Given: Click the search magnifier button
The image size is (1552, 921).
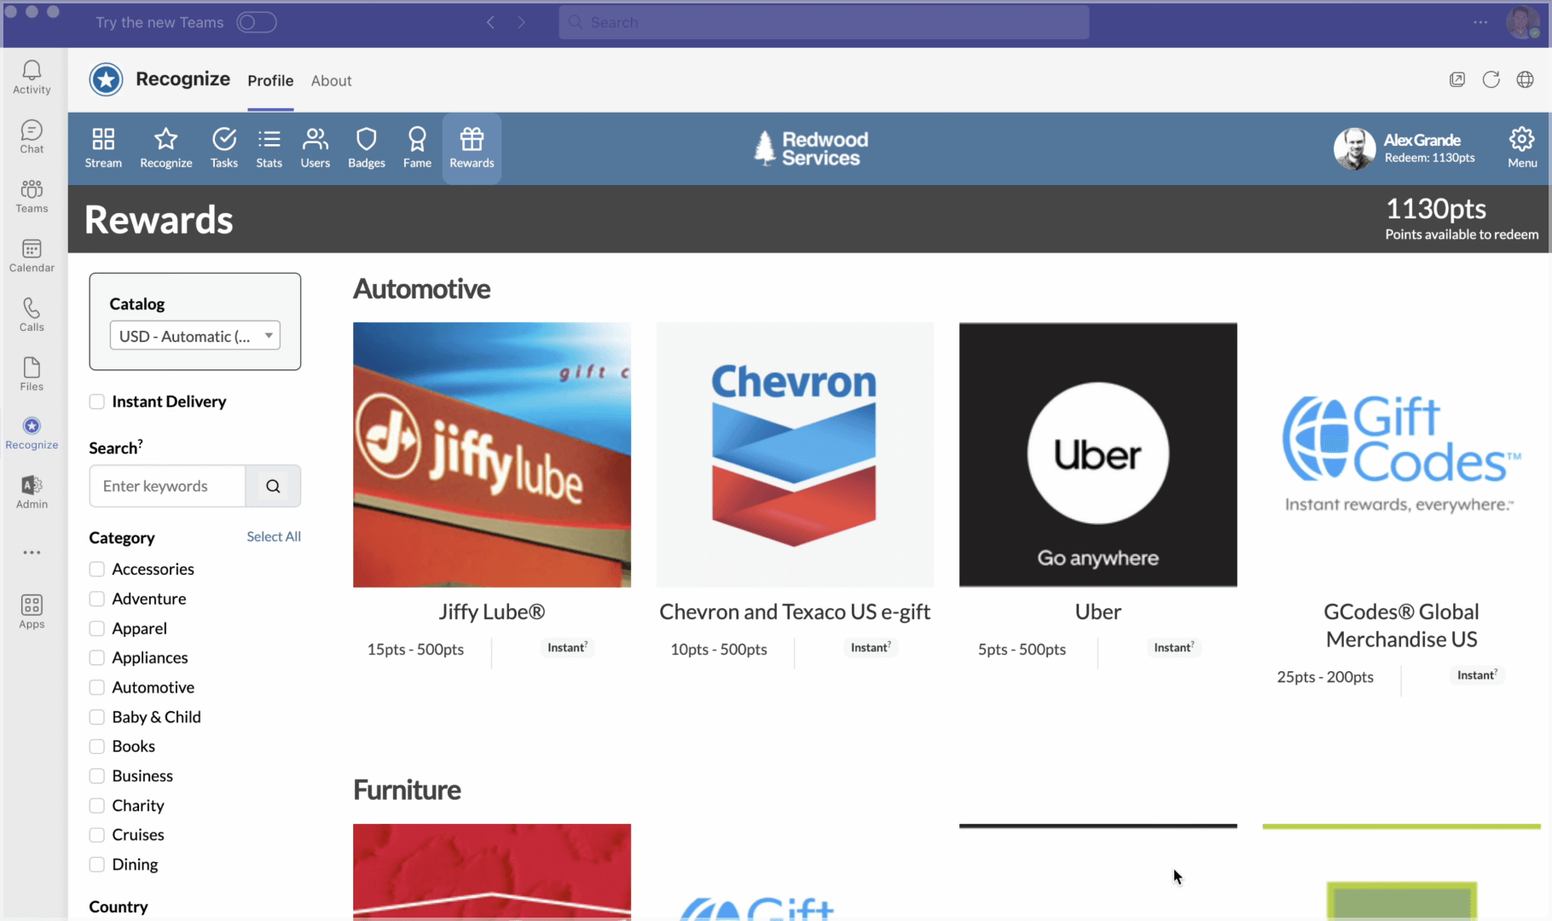Looking at the screenshot, I should [273, 486].
